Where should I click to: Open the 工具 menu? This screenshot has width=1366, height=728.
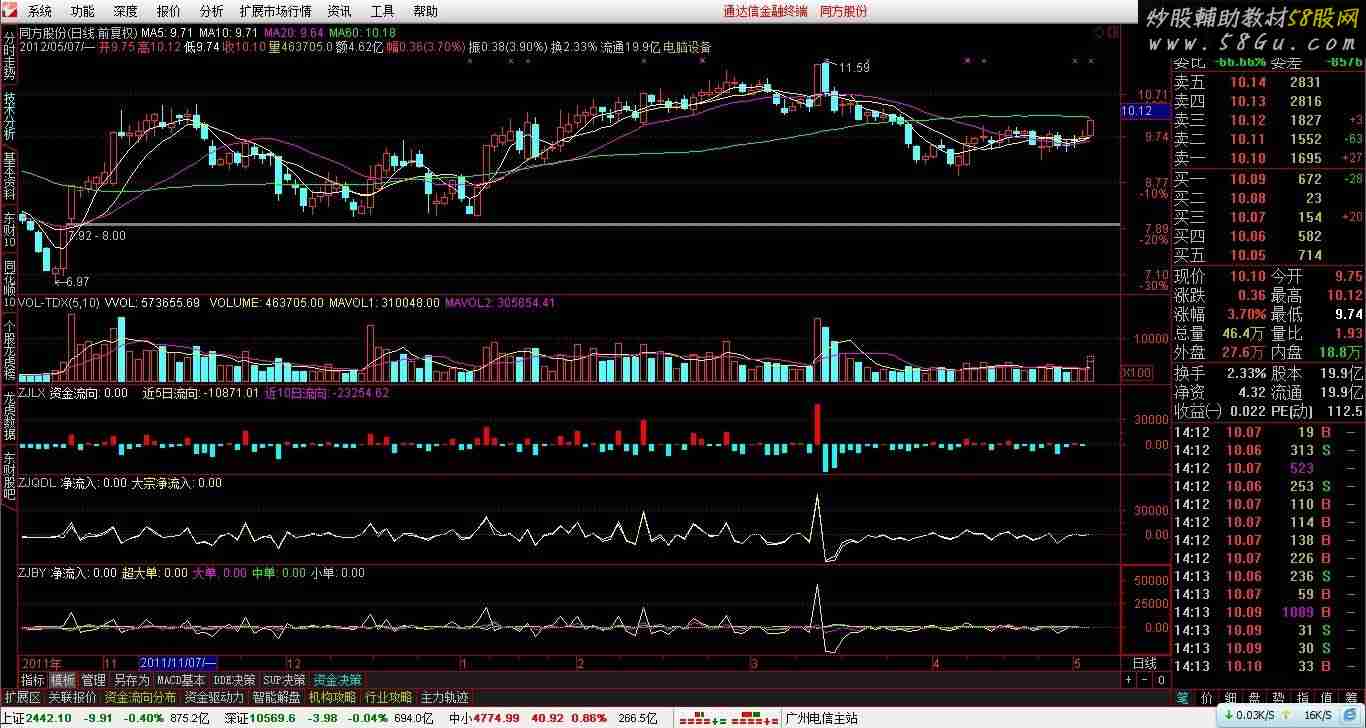pos(382,12)
